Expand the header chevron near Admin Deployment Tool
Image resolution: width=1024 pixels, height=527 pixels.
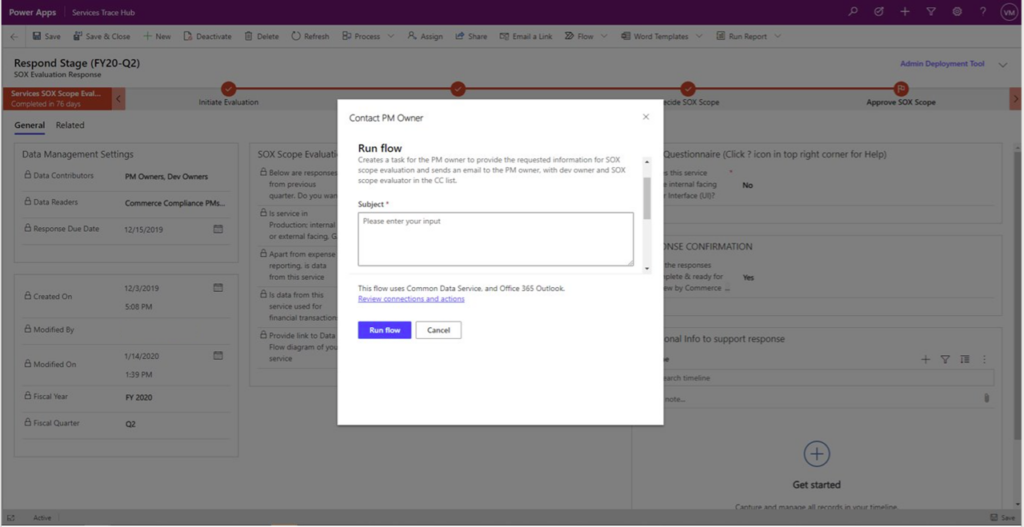point(1002,65)
